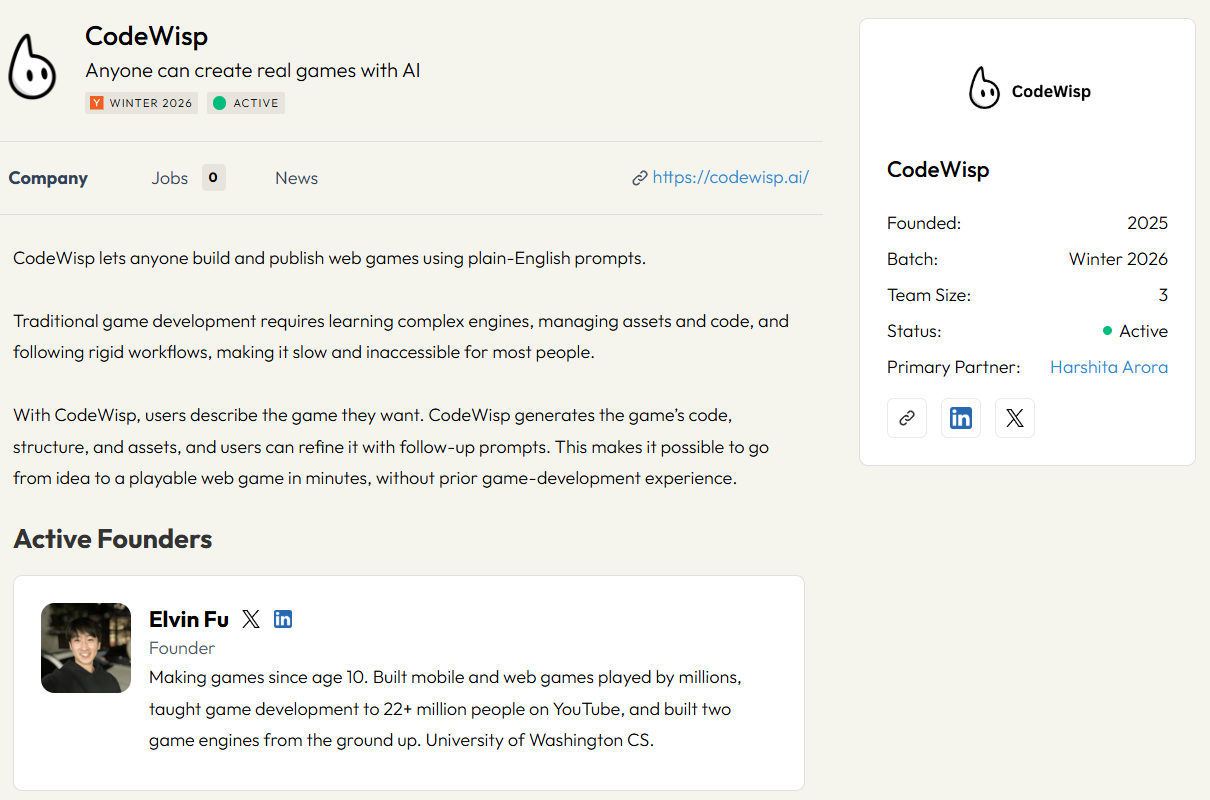The image size is (1210, 800).
Task: Click the chain link icon beside the website URL
Action: [640, 178]
